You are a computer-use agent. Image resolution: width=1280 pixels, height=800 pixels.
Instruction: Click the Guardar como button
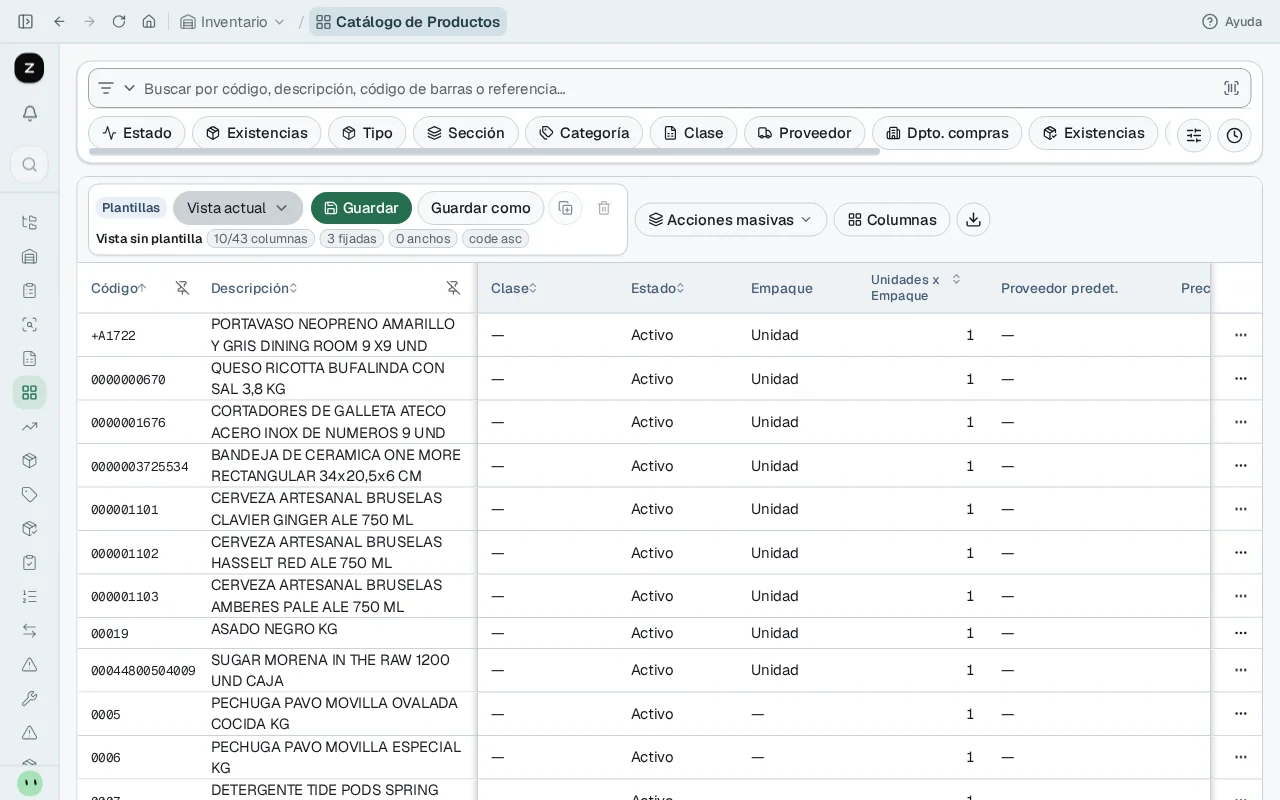(x=481, y=208)
